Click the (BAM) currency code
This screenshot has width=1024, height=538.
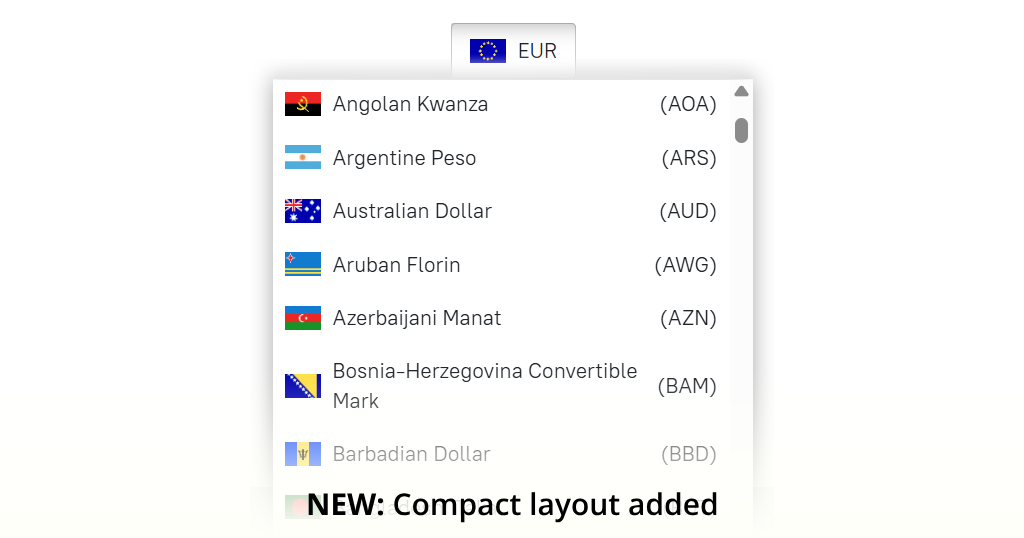pos(687,386)
